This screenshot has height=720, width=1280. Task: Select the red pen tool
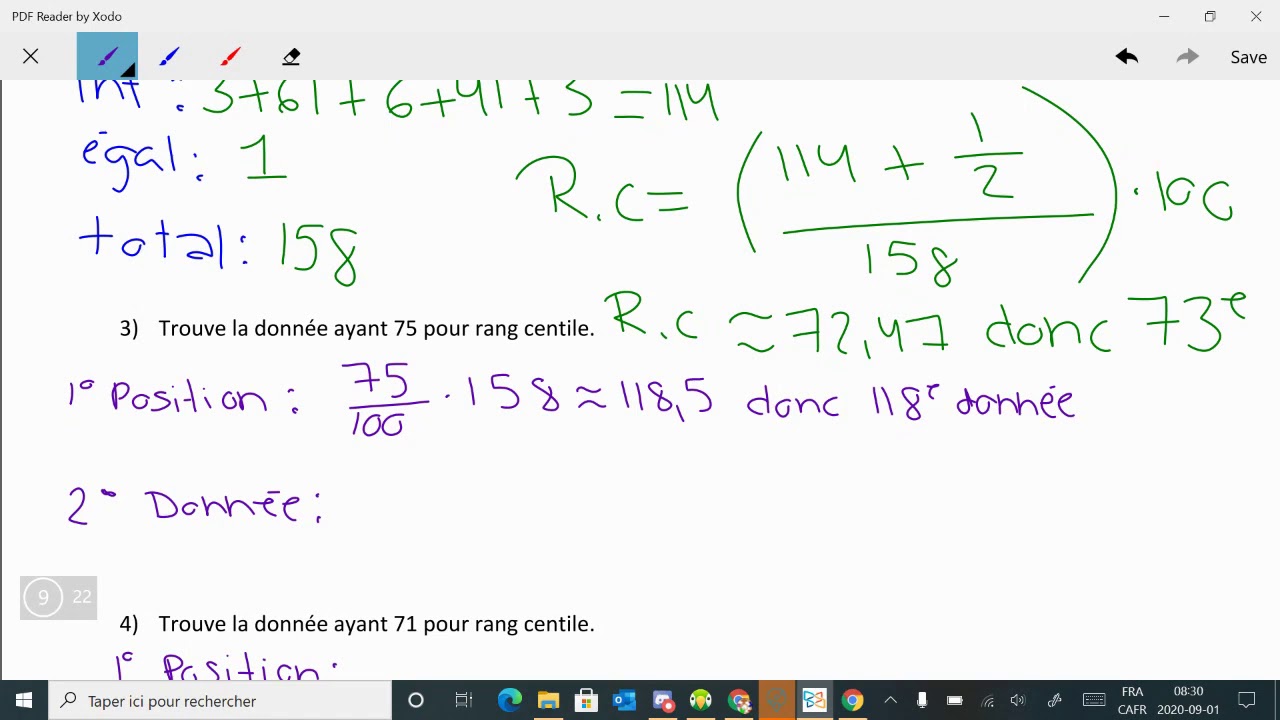(x=230, y=57)
